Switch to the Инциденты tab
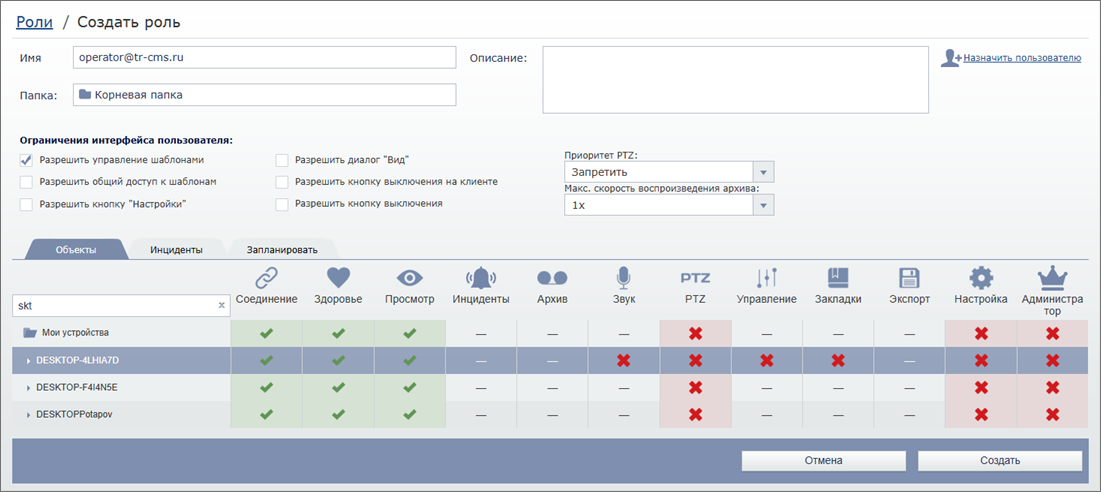Screen dimensions: 1101x492 pyautogui.click(x=177, y=250)
